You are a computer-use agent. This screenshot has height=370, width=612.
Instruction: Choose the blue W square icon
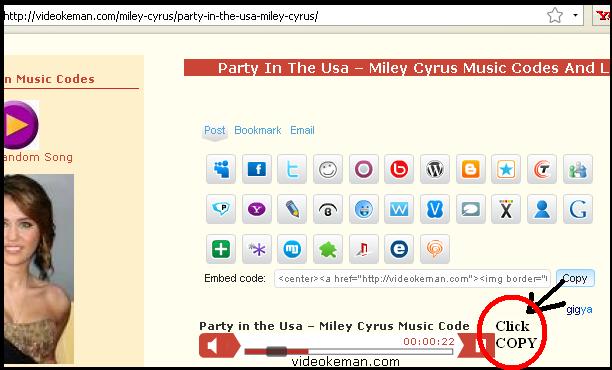pyautogui.click(x=399, y=209)
